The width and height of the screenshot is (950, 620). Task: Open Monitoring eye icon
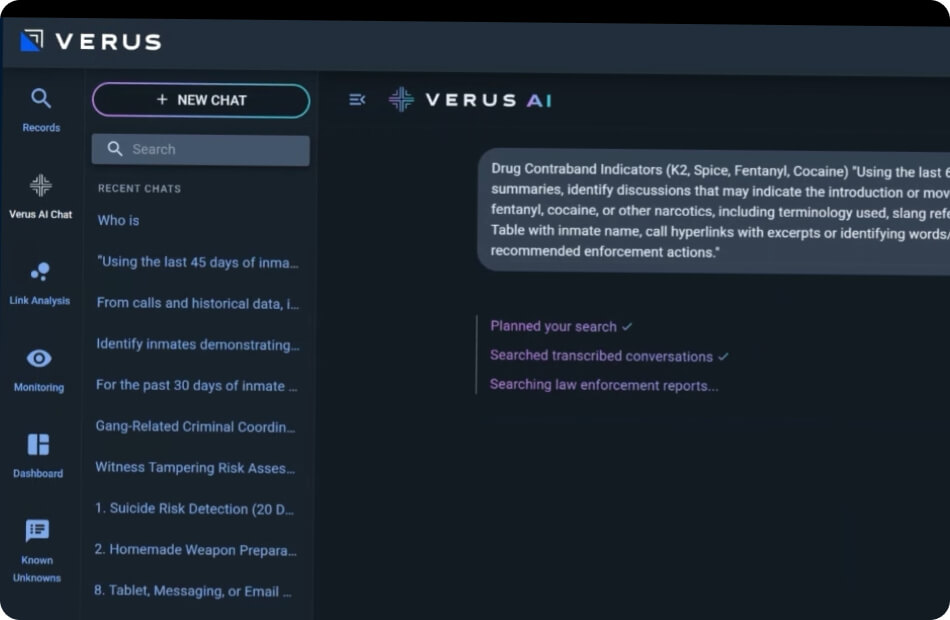[x=39, y=358]
